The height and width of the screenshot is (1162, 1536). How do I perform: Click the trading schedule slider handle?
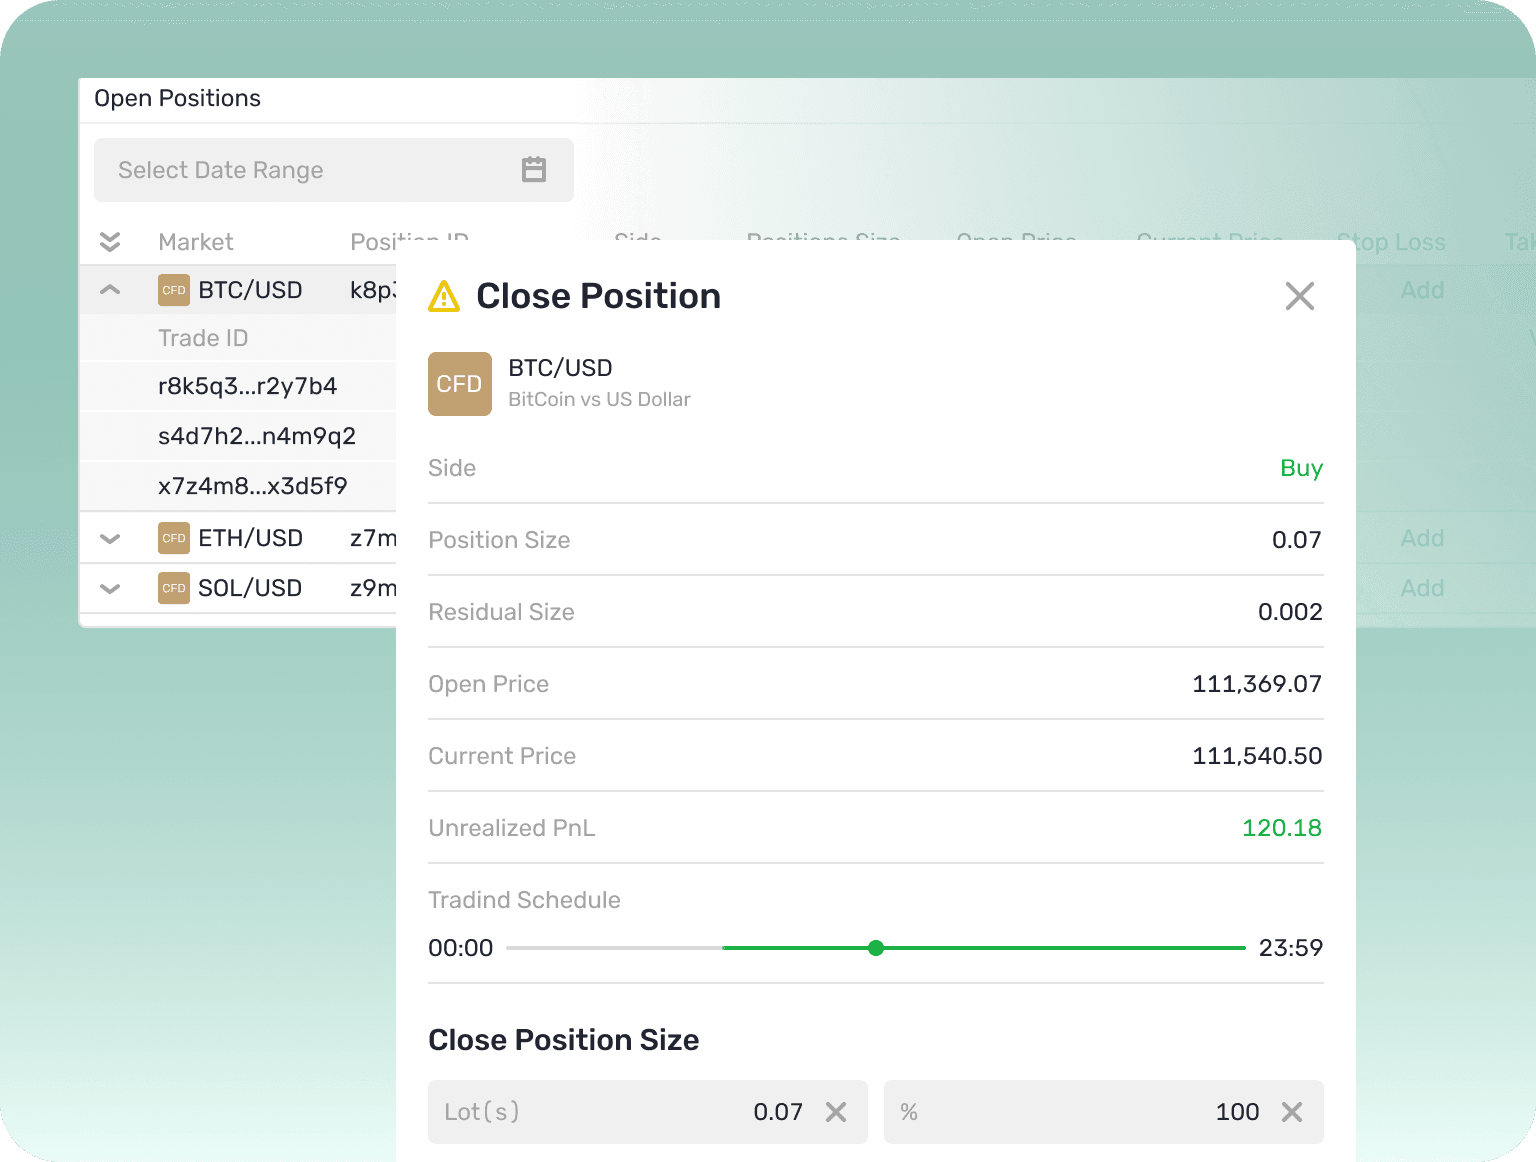tap(876, 948)
